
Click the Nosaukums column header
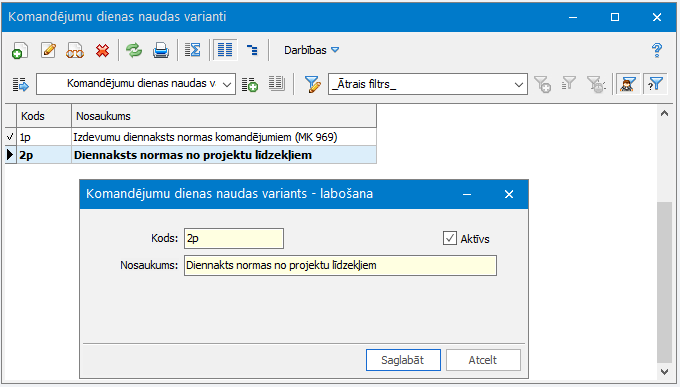click(224, 116)
